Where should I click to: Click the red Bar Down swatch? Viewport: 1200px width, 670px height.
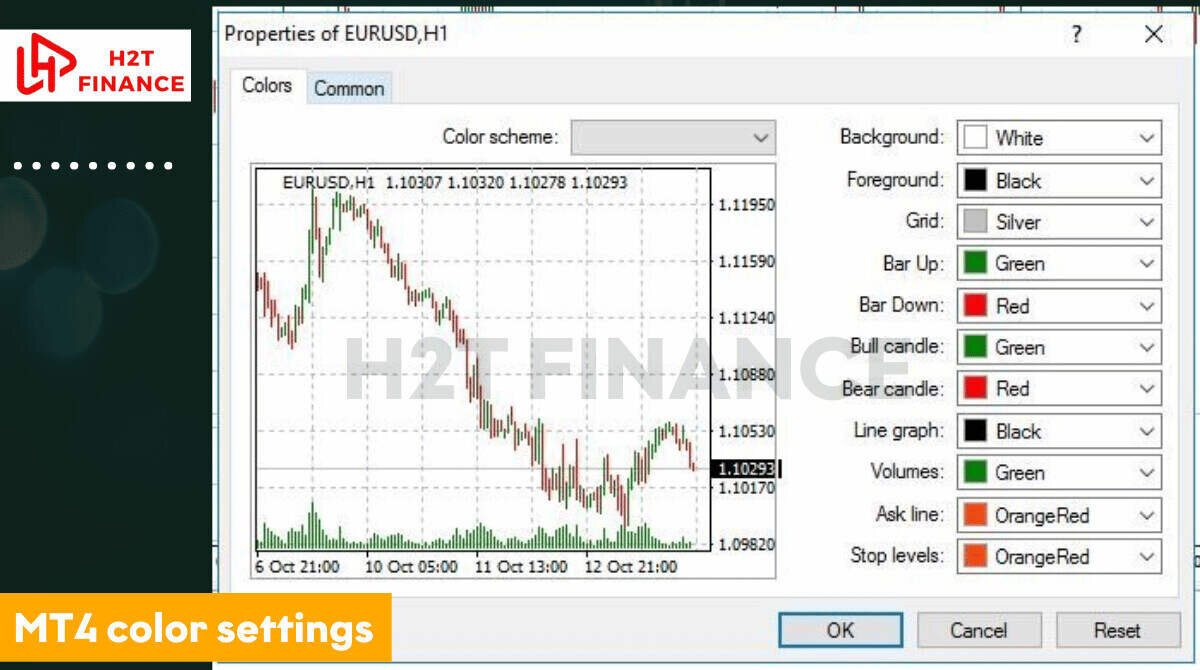pos(975,306)
